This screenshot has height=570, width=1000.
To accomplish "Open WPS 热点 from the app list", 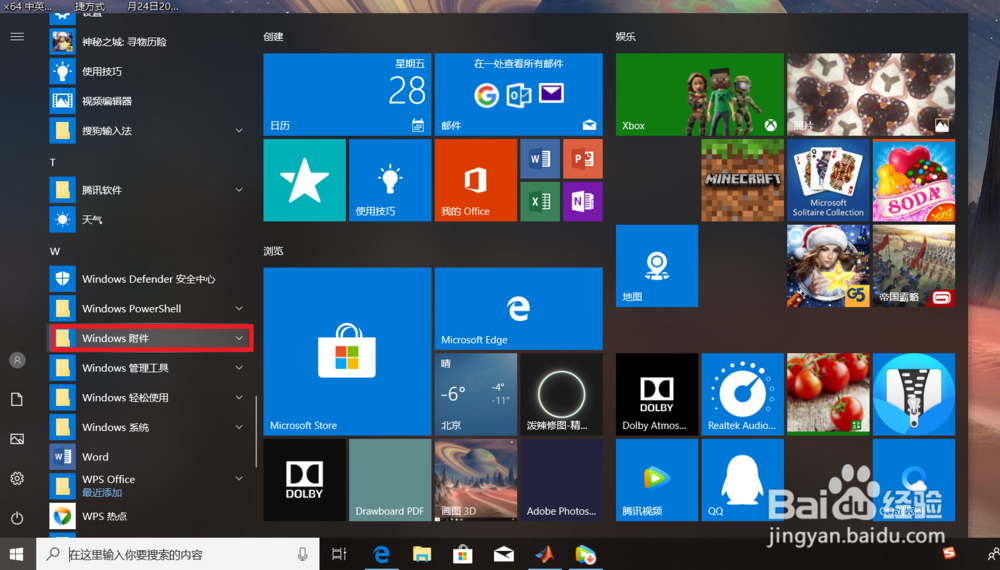I will point(149,516).
